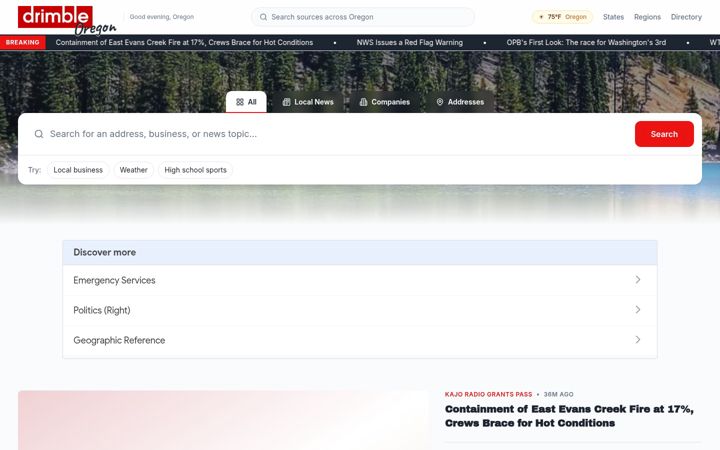Switch to the Companies tab

(384, 102)
